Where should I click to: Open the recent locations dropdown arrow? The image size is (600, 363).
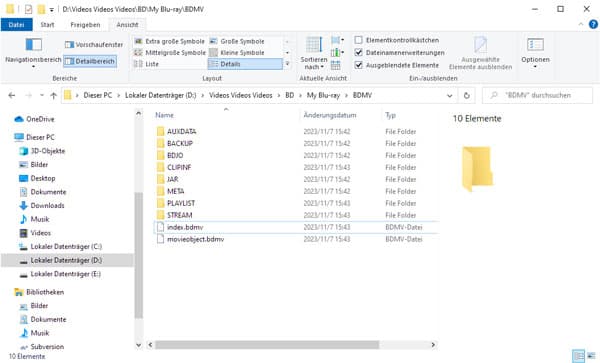click(42, 95)
